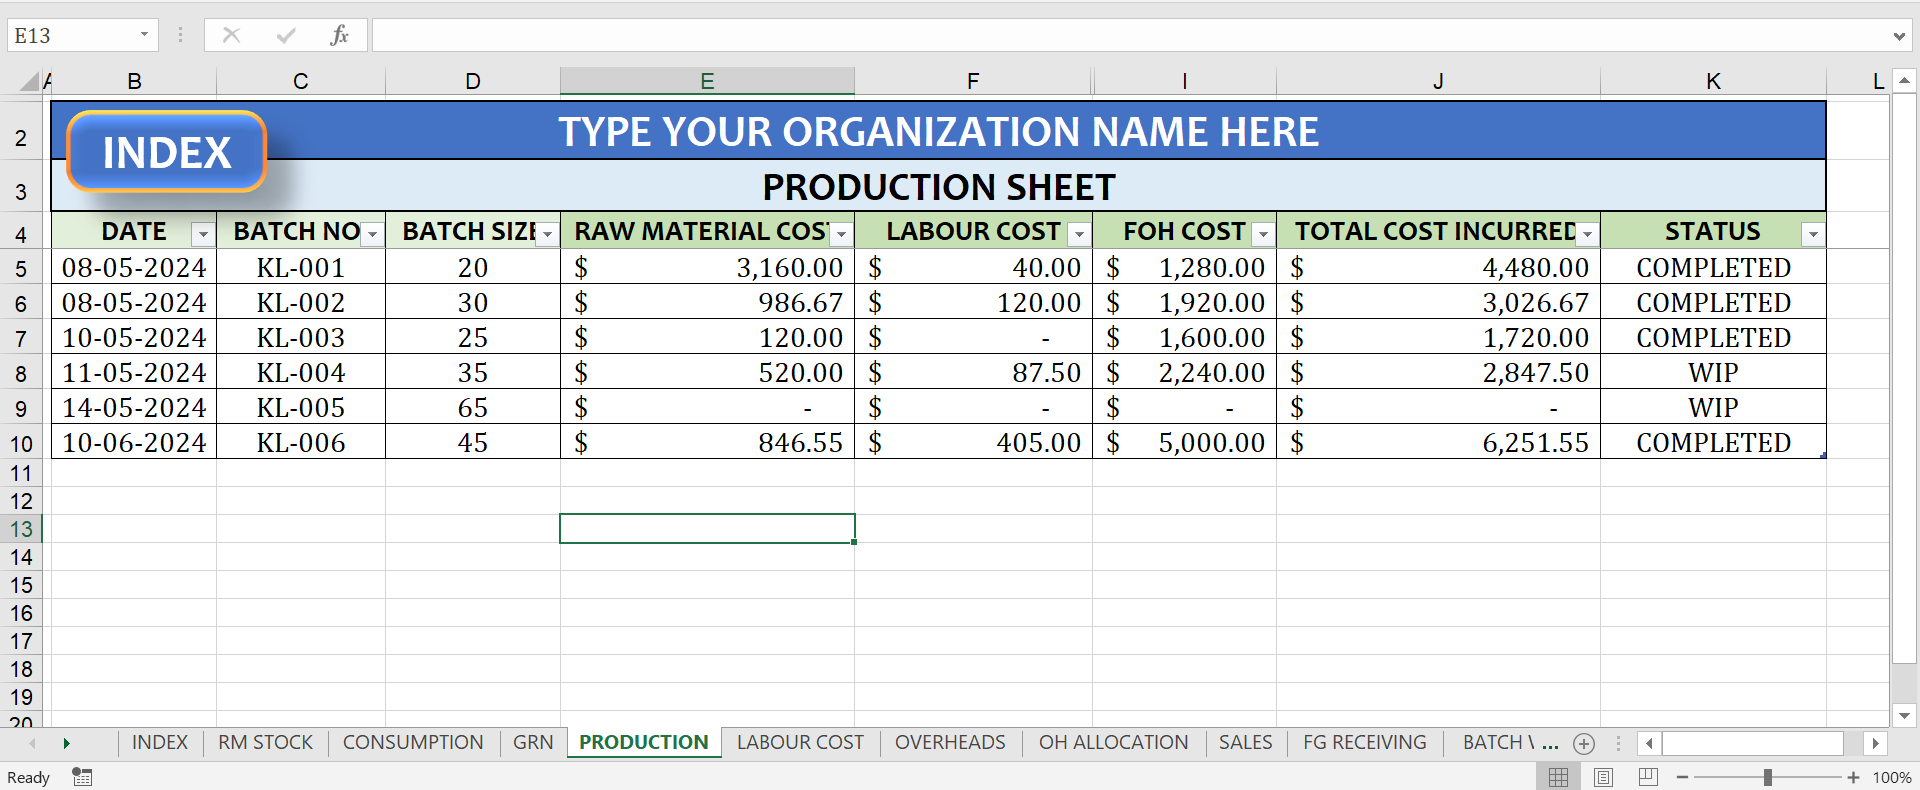Open the LABOUR COST filter dropdown
Viewport: 1920px width, 790px height.
click(1079, 234)
